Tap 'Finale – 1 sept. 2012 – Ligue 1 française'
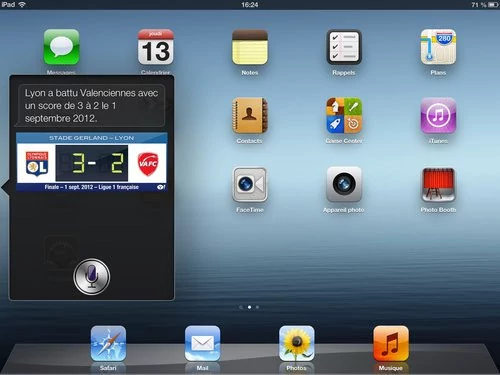The image size is (500, 375). click(x=92, y=187)
